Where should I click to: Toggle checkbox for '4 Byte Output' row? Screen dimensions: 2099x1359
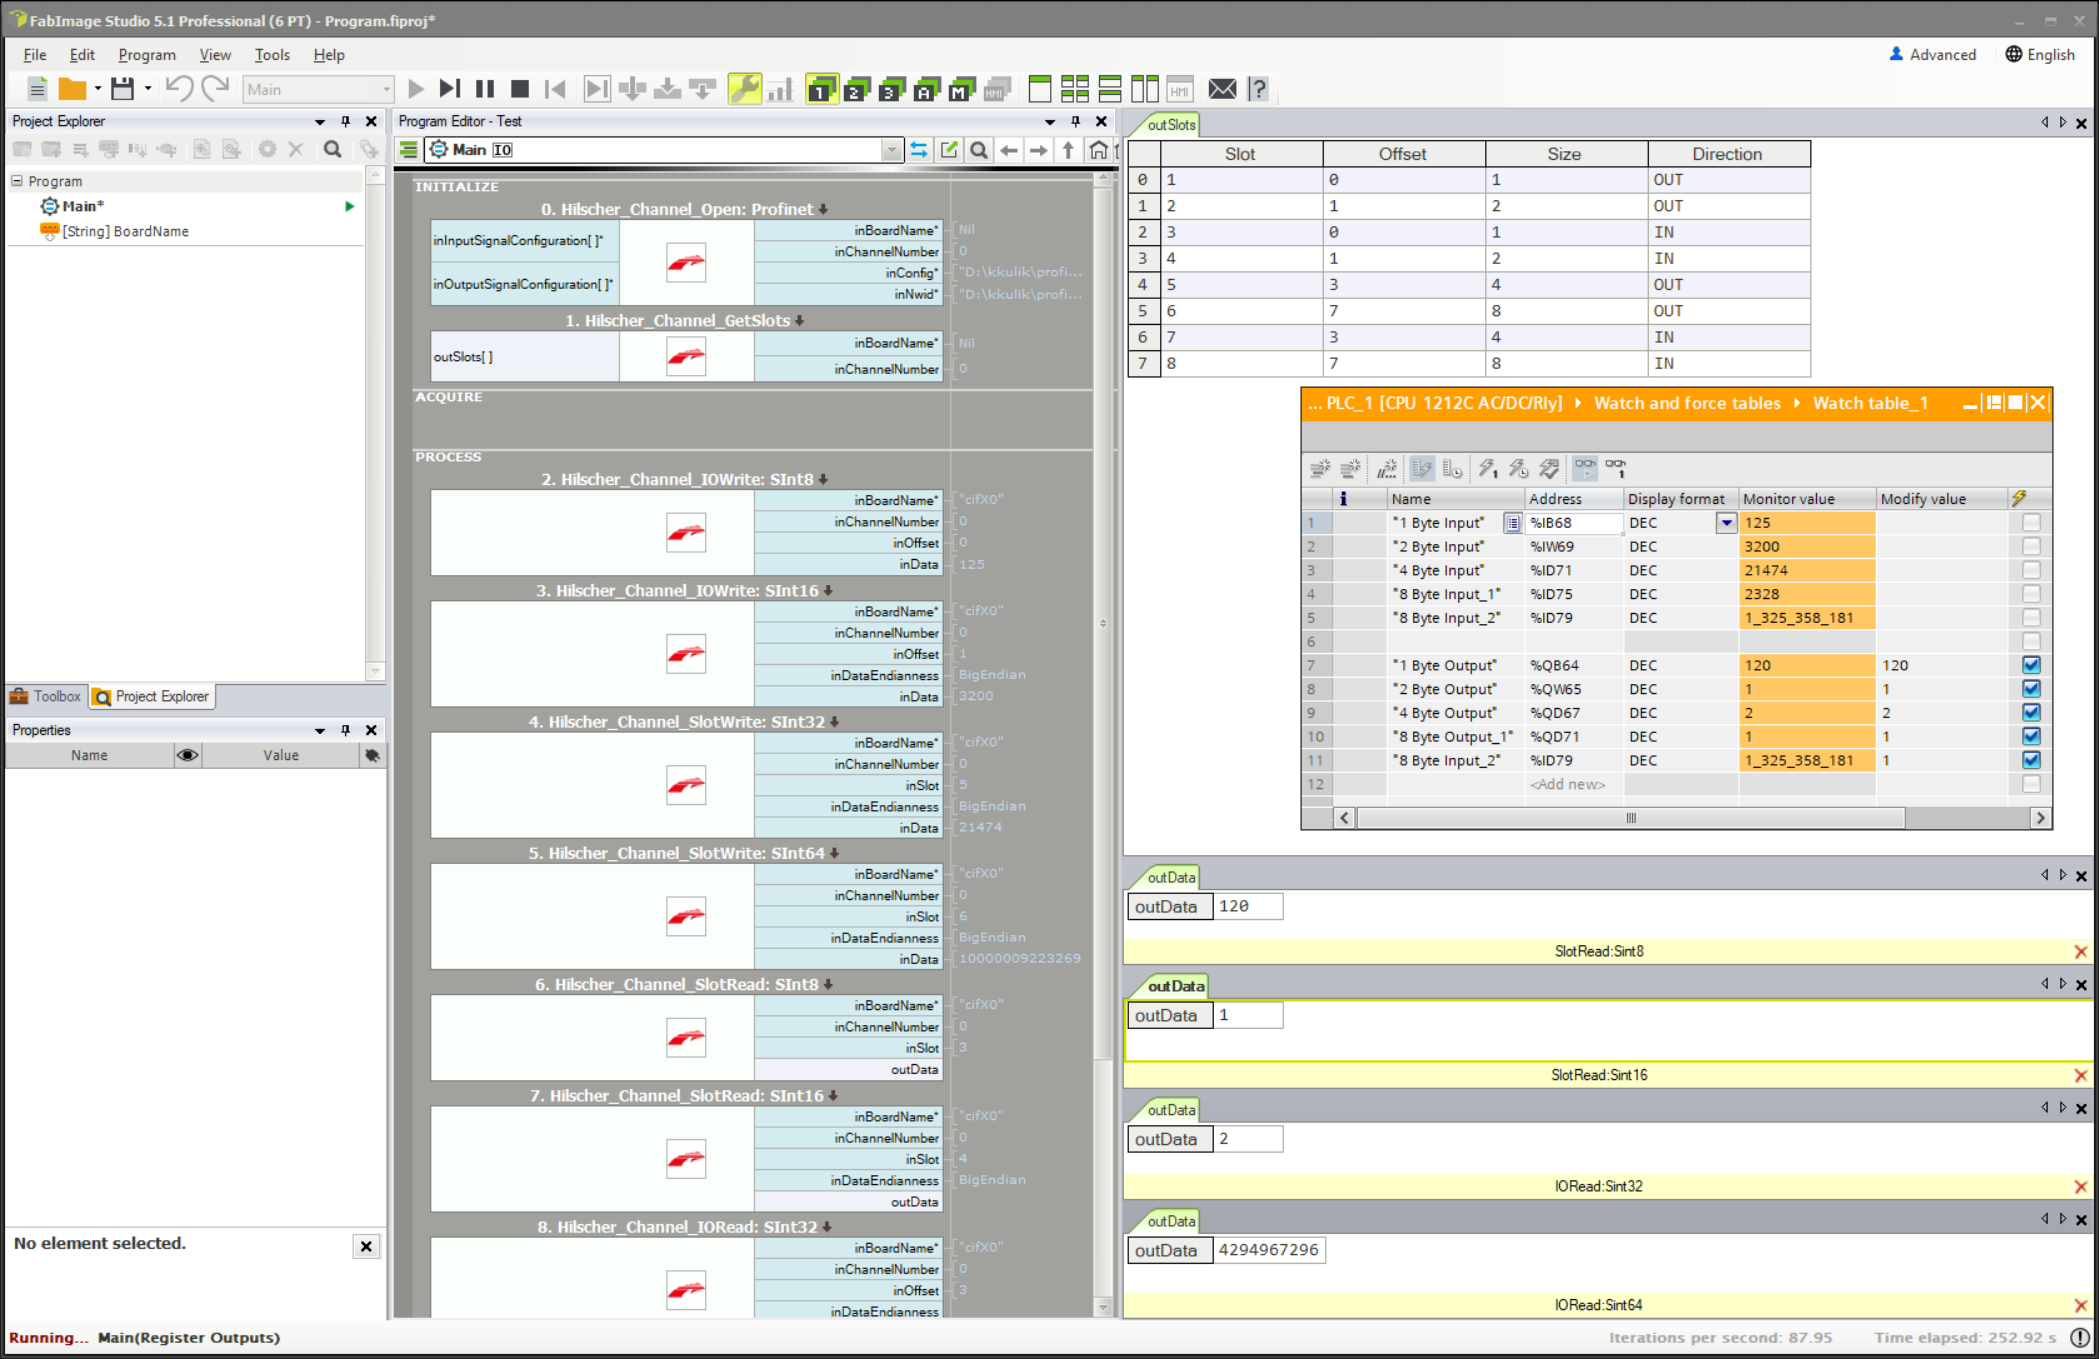(x=2031, y=713)
